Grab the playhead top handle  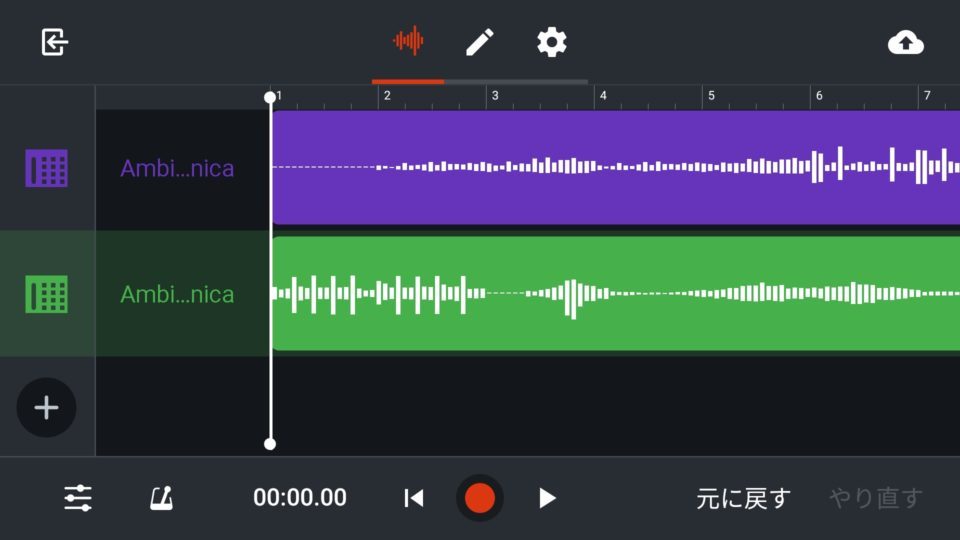pyautogui.click(x=270, y=97)
